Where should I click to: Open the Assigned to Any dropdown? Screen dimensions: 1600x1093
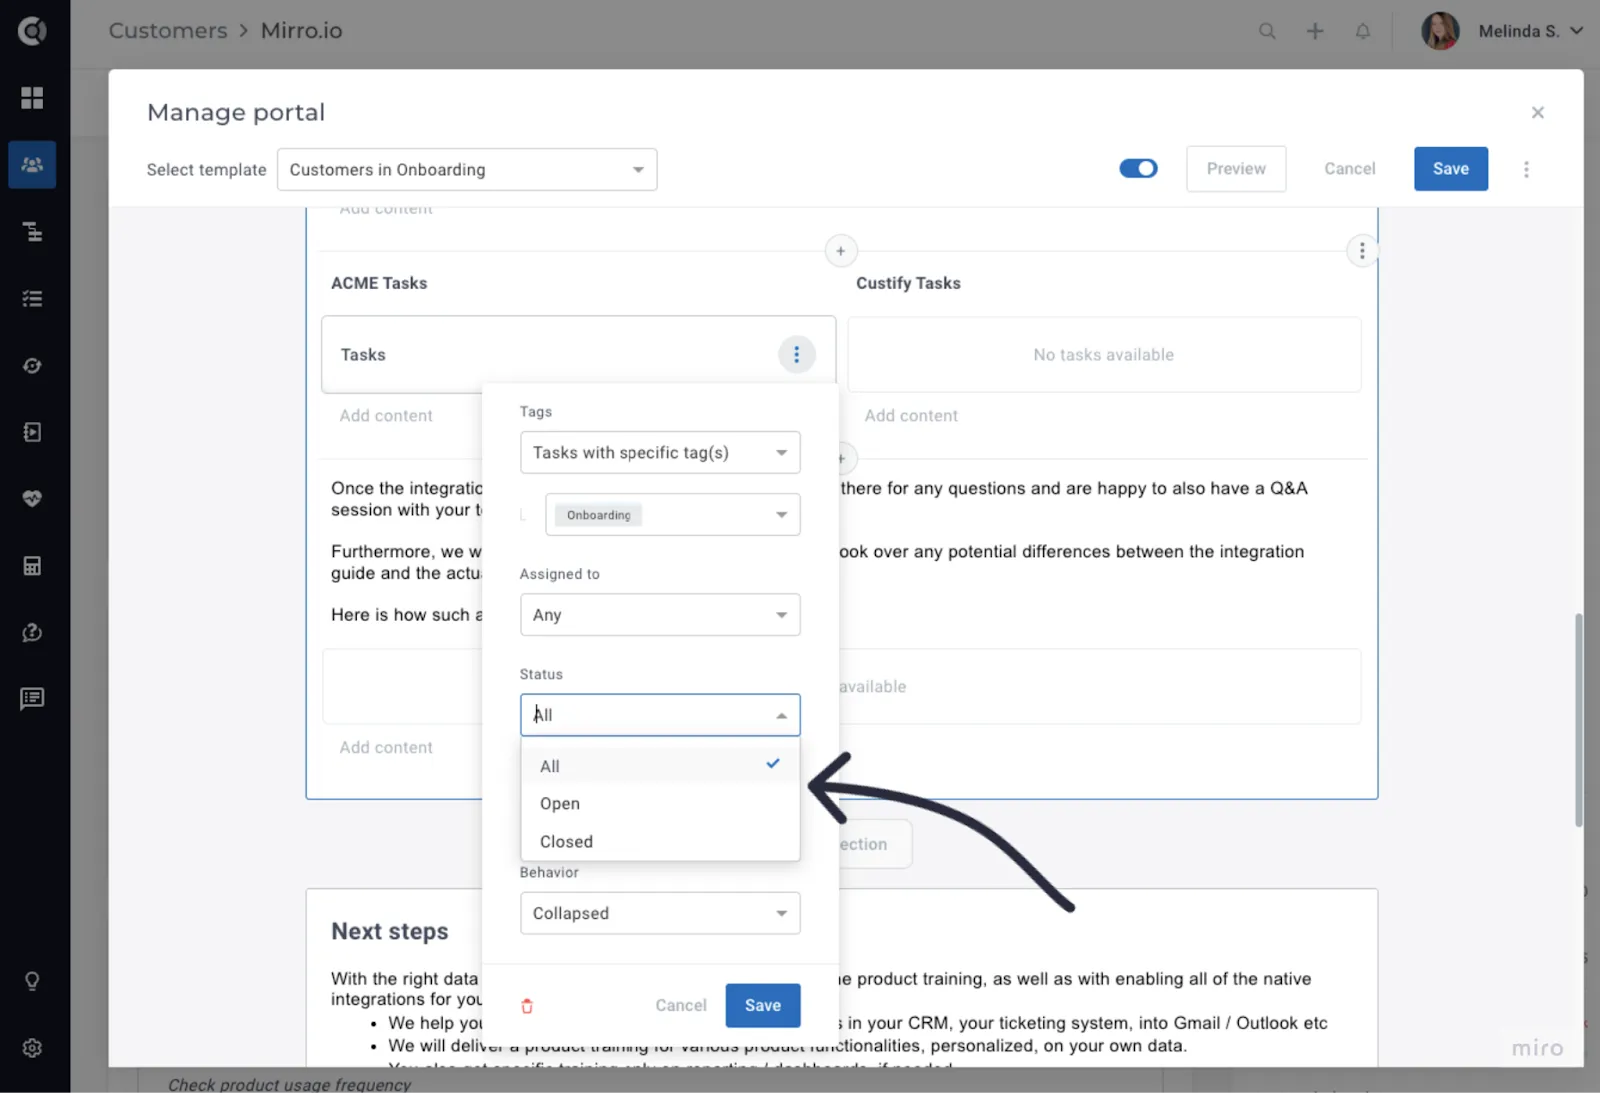point(660,614)
